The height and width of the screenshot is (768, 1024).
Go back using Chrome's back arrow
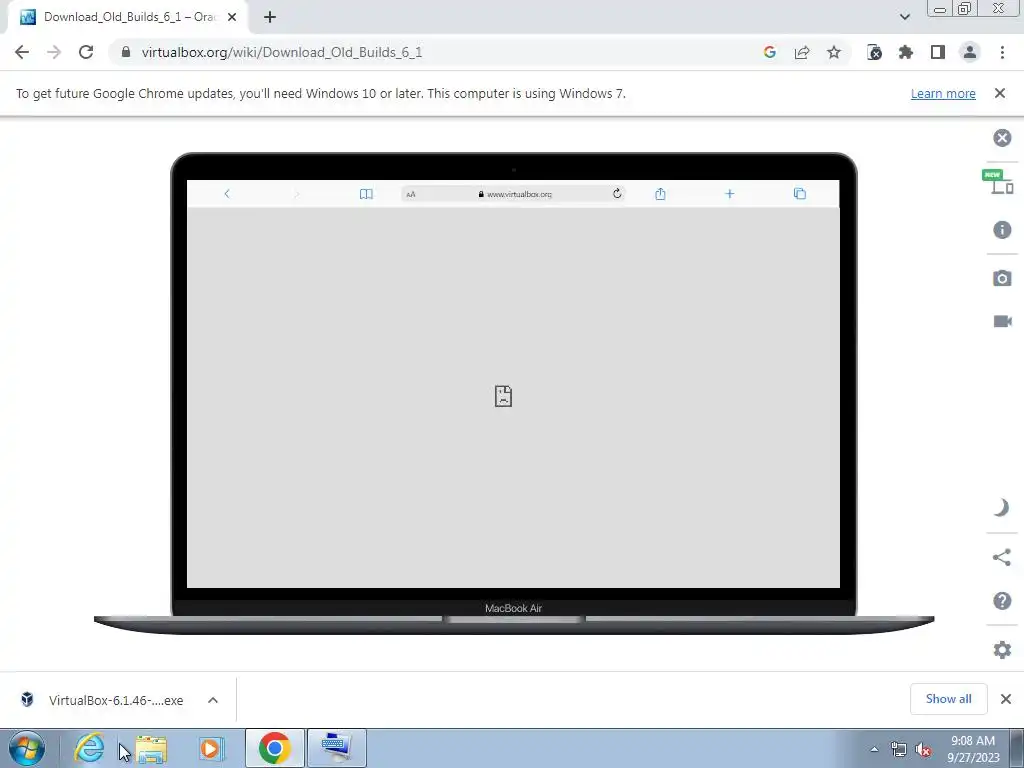22,52
